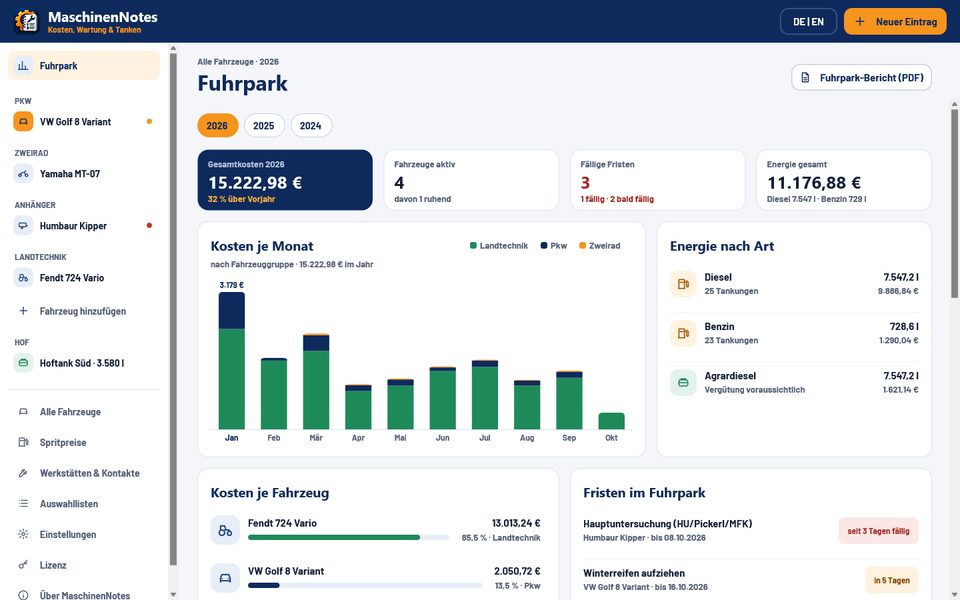Click the Mär bar in the cost chart
Image resolution: width=960 pixels, height=600 pixels.
pos(316,381)
